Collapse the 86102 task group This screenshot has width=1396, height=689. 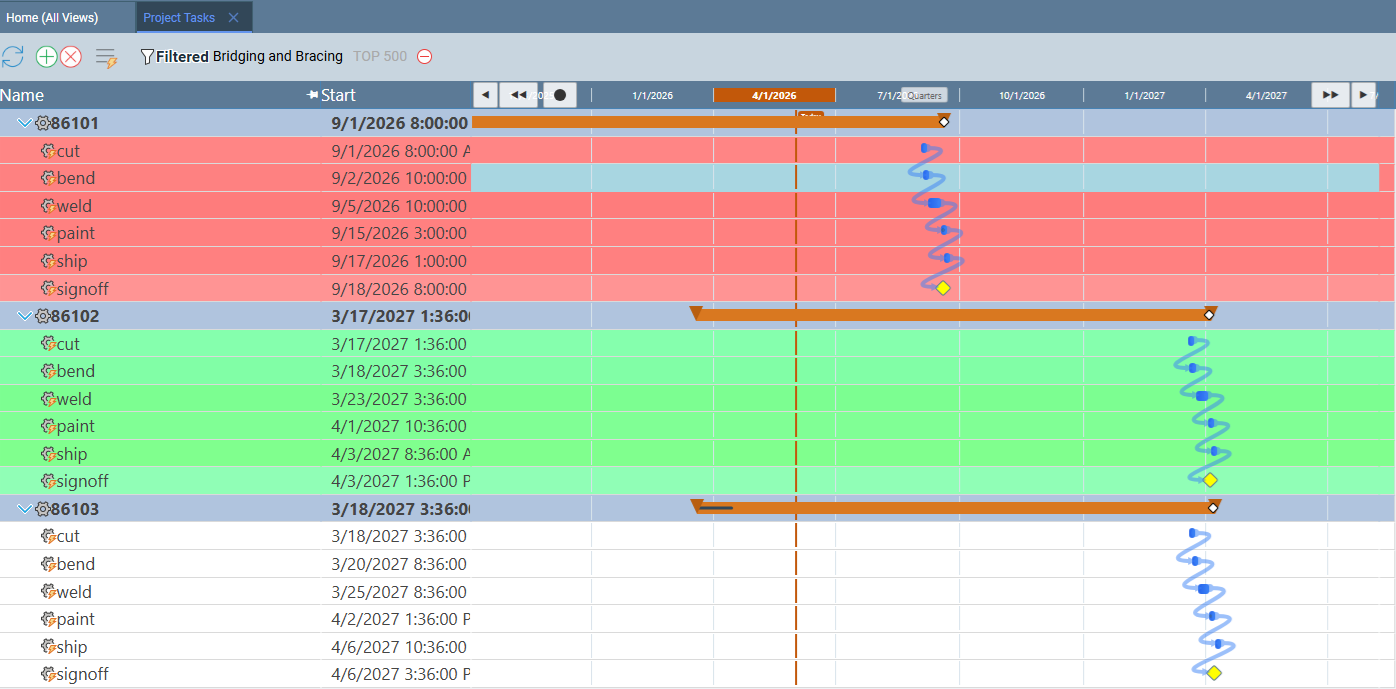pos(25,316)
